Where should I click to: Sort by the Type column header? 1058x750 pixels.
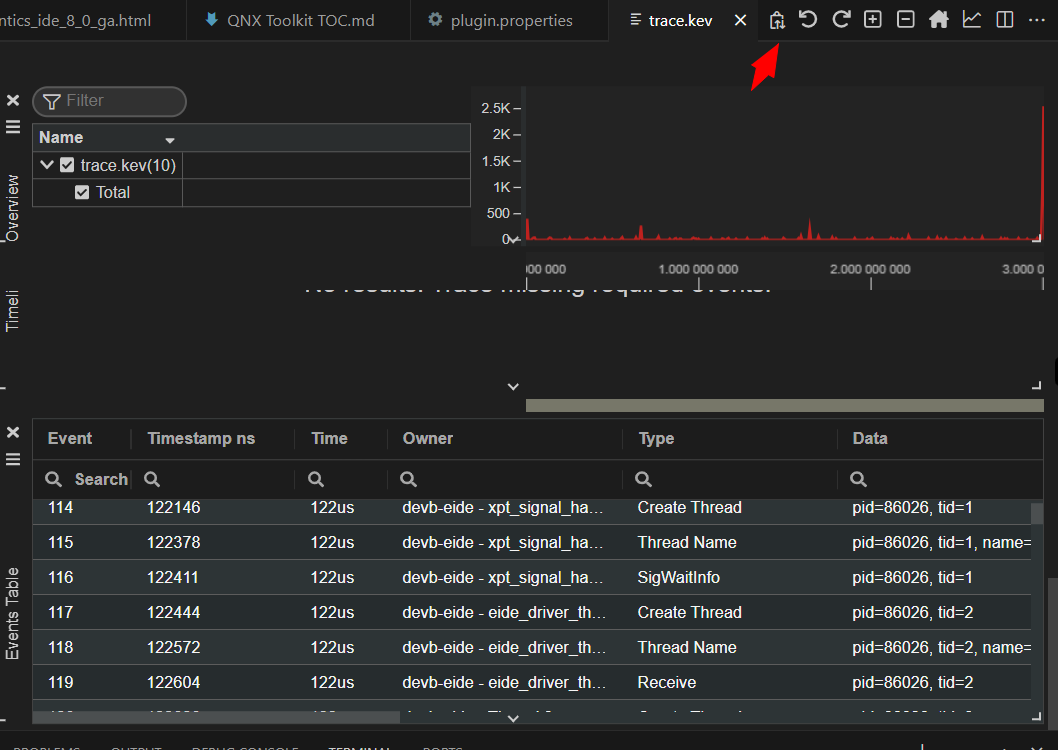(x=656, y=438)
